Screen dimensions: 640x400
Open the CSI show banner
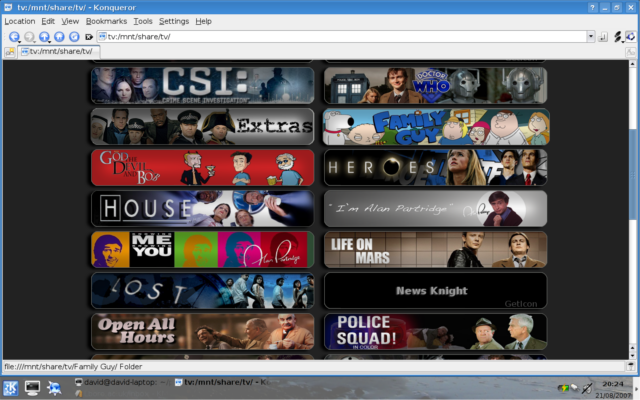click(x=202, y=85)
